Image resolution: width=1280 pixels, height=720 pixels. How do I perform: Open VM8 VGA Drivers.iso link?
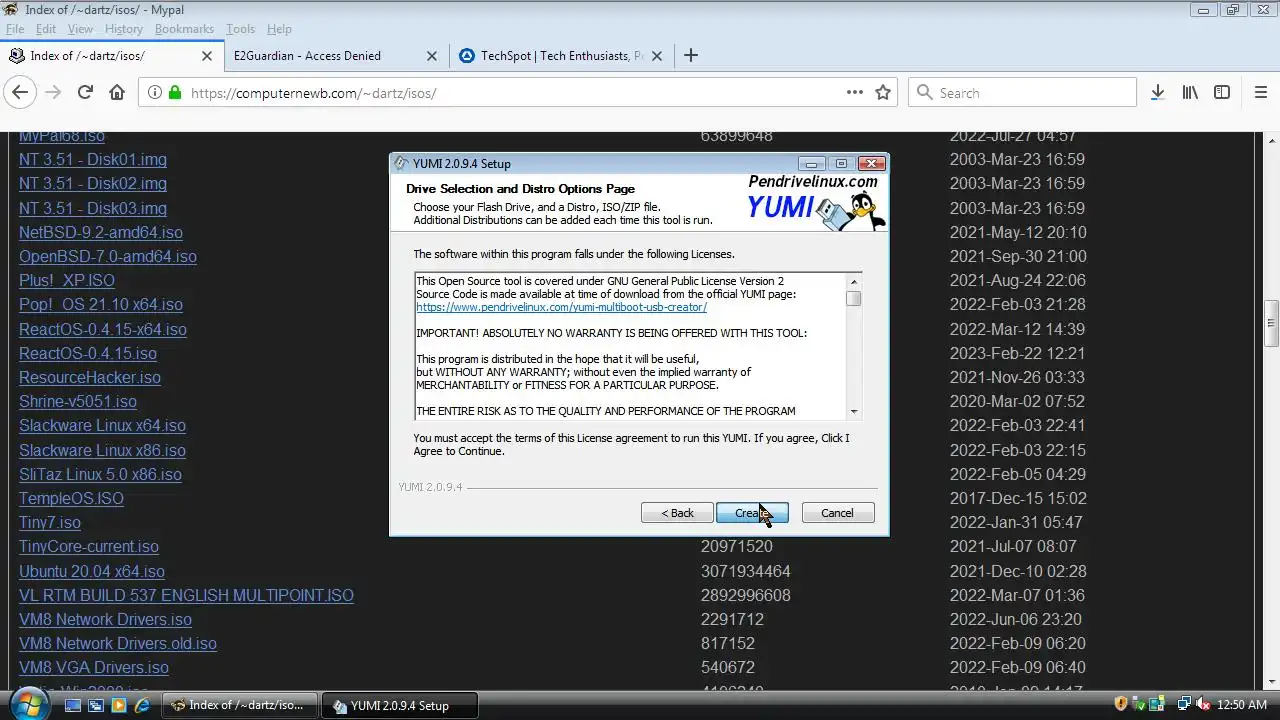click(x=94, y=667)
